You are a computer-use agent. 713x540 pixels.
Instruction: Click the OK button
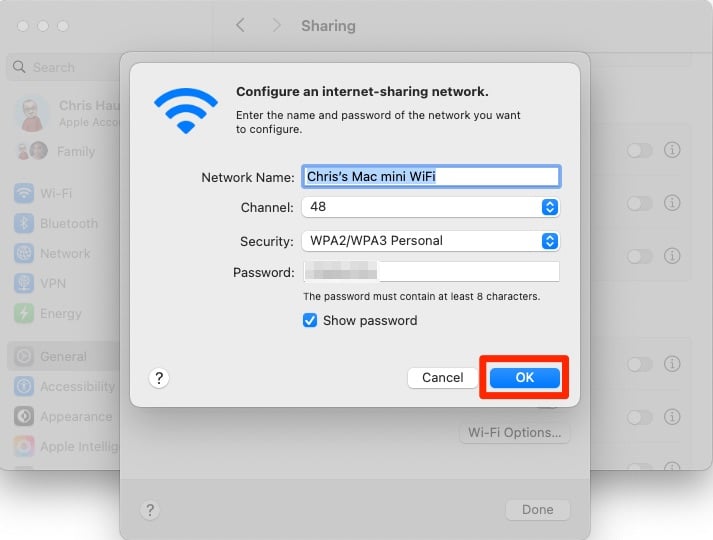pos(525,378)
